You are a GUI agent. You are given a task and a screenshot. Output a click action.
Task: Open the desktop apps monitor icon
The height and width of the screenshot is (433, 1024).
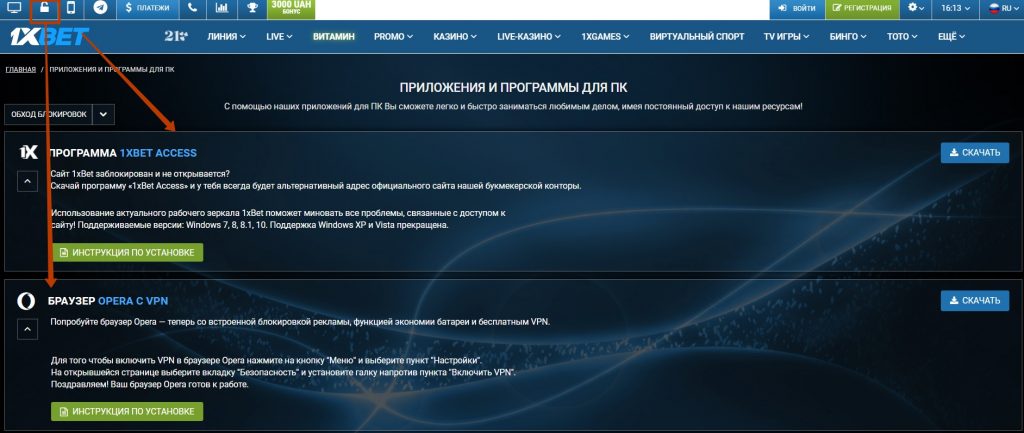(x=14, y=8)
